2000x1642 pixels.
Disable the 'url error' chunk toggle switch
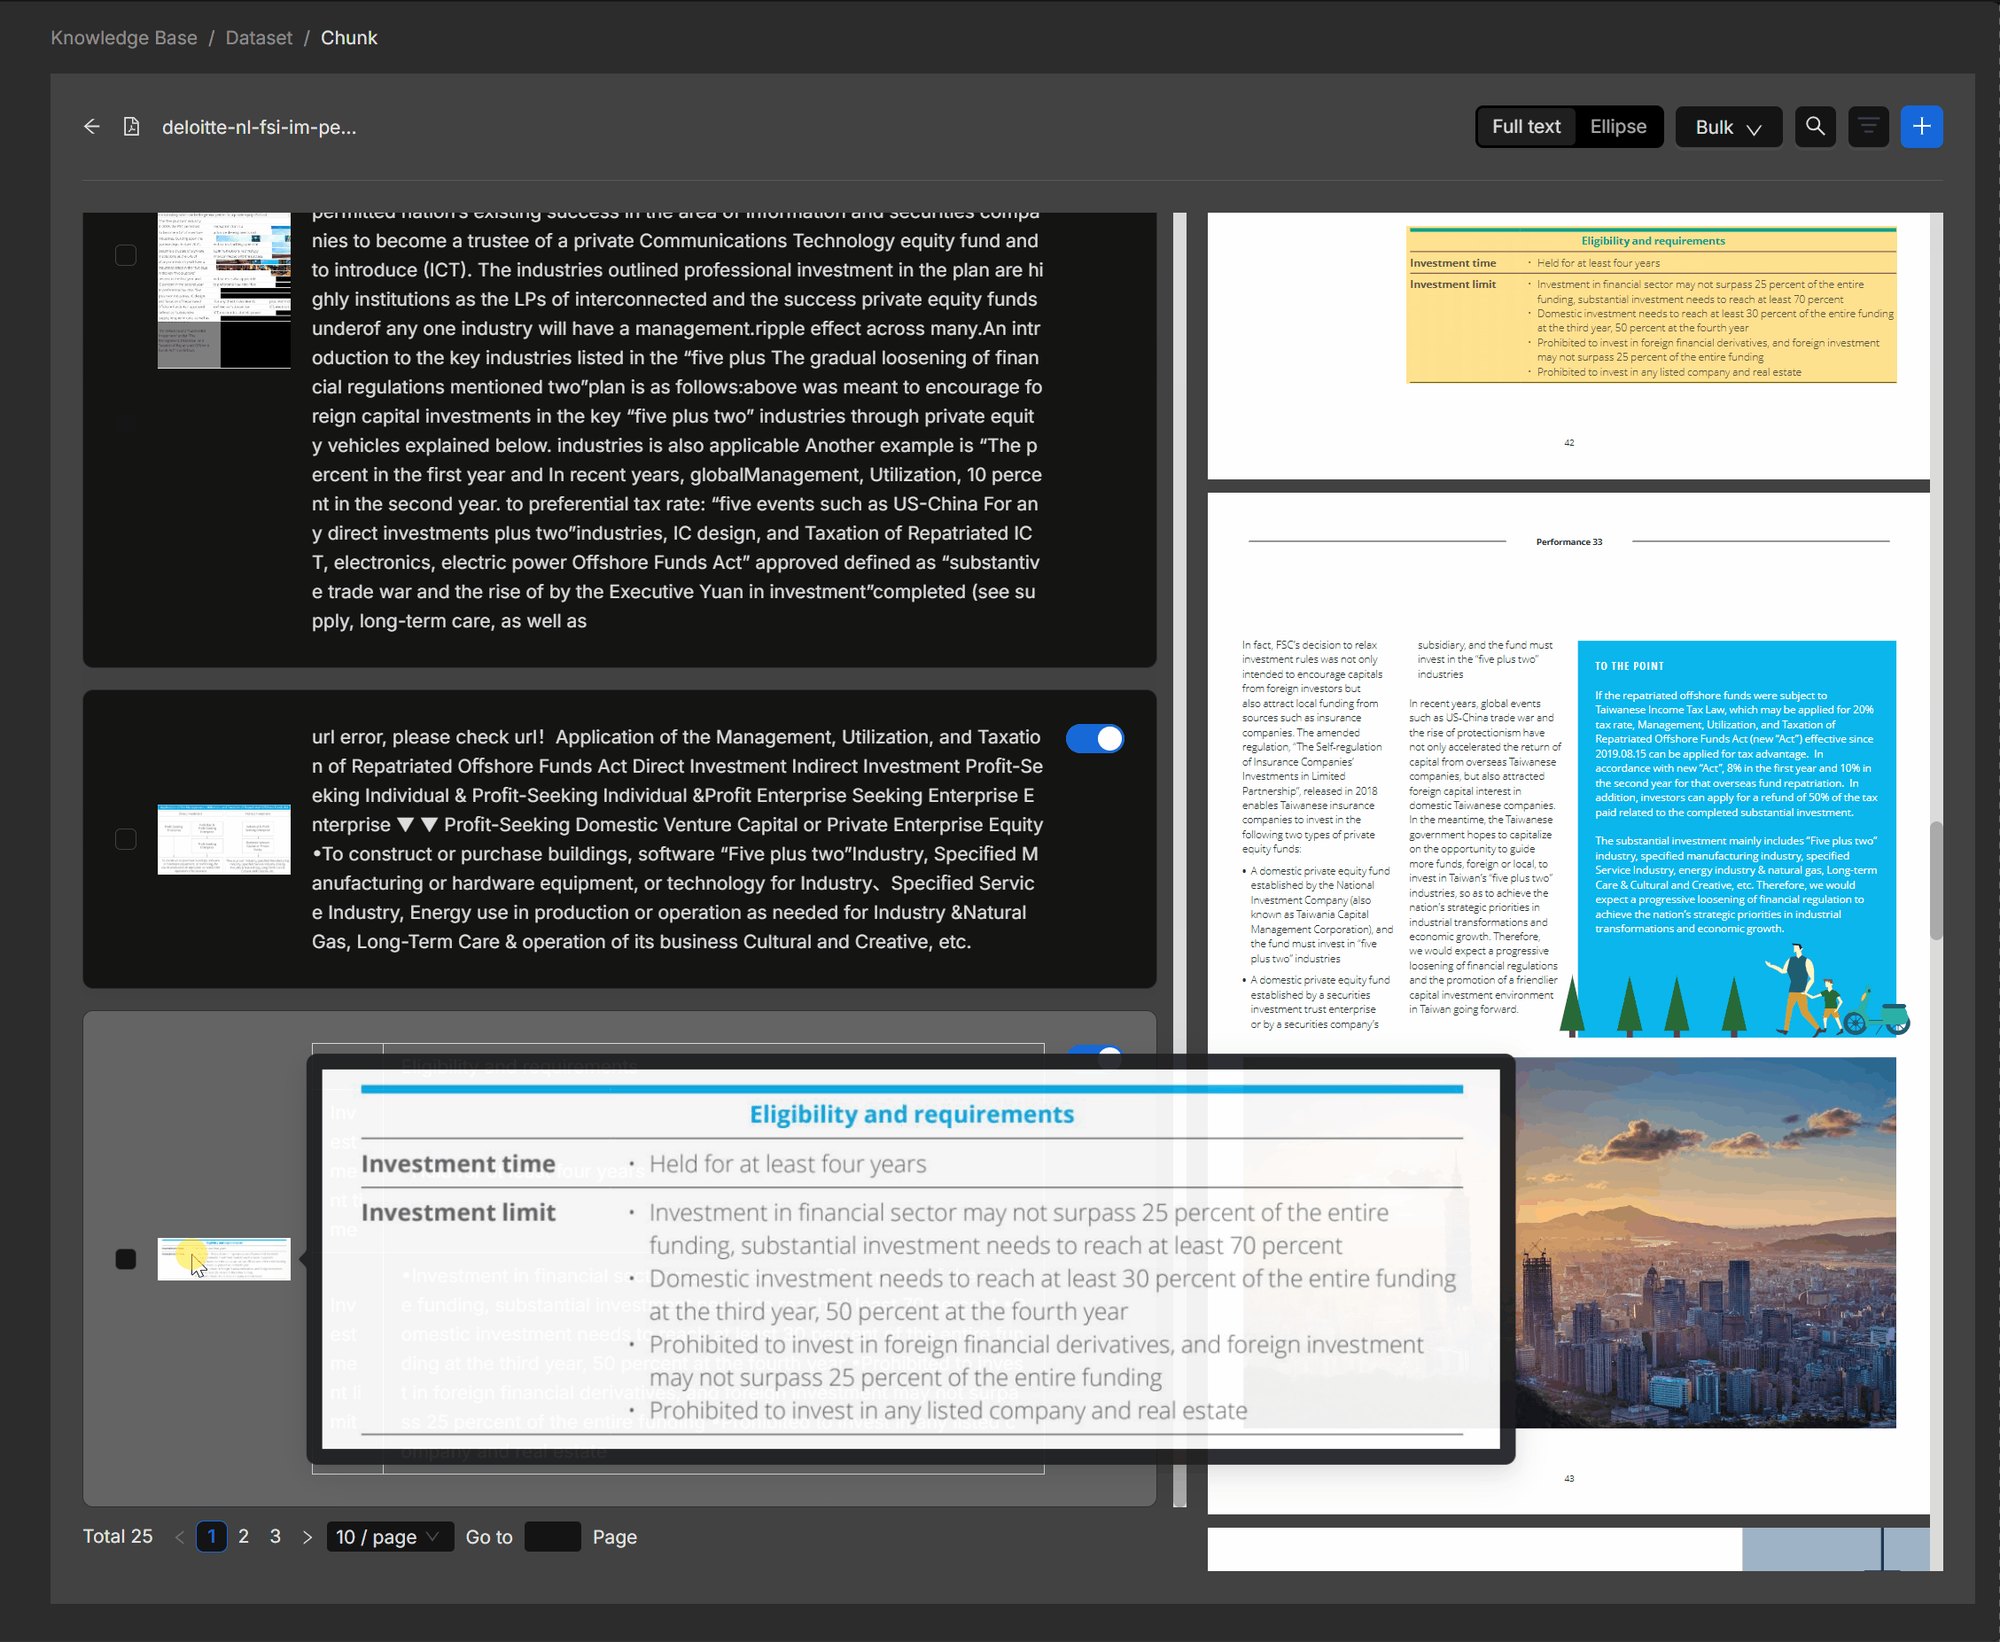[1094, 739]
